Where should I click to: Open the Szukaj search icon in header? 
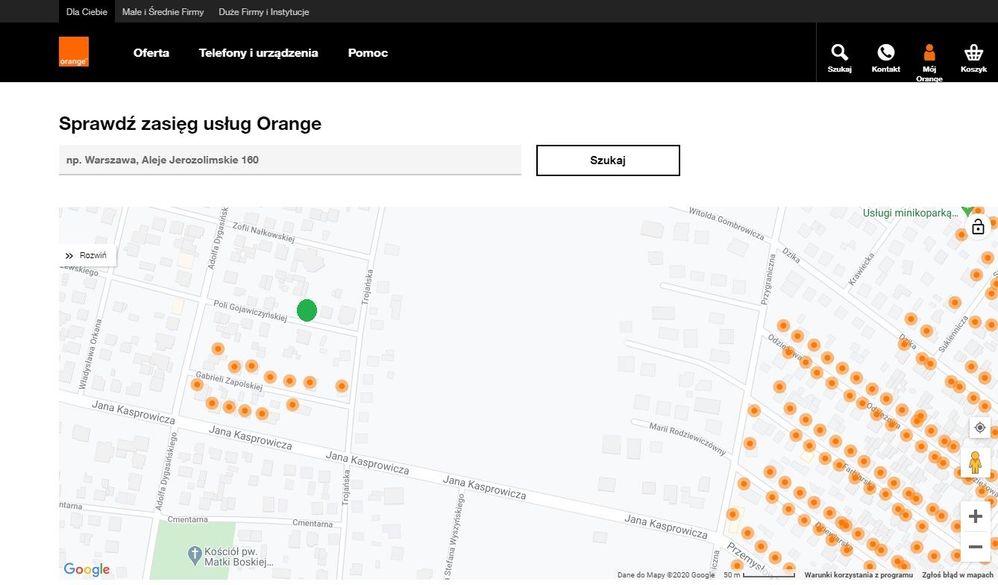[x=839, y=56]
